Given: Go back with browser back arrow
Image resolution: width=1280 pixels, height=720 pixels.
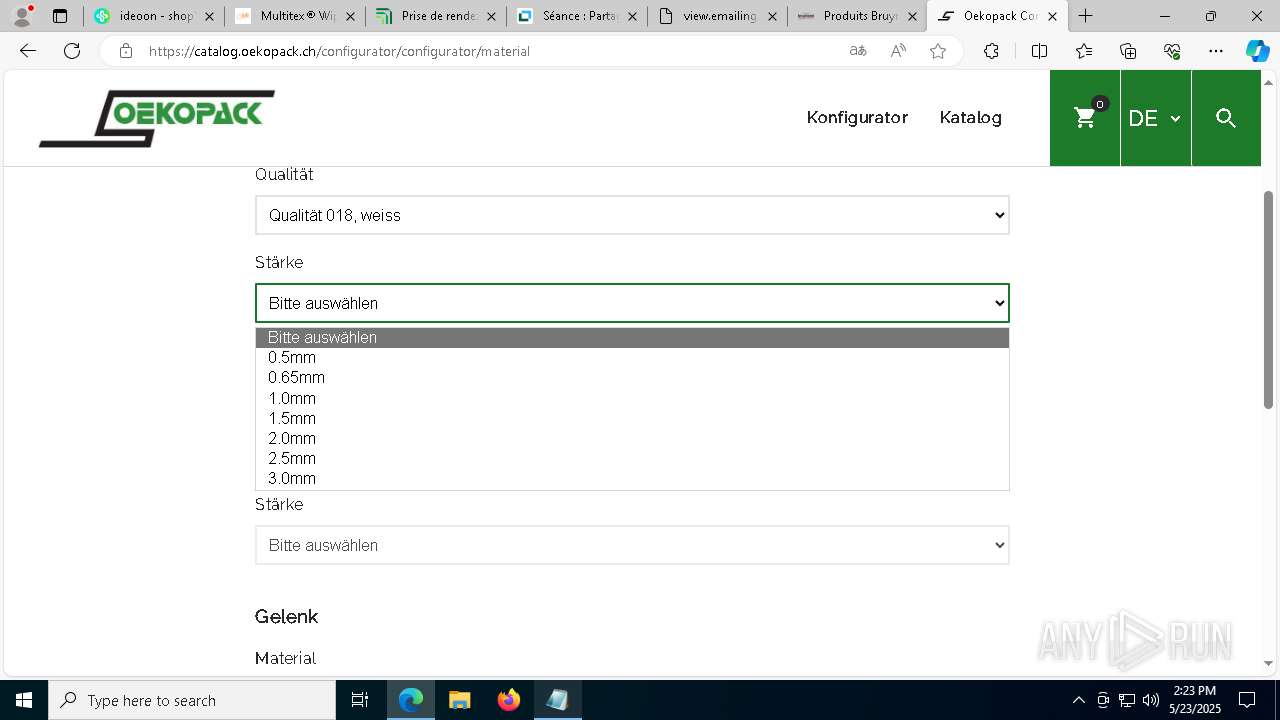Looking at the screenshot, I should click(x=28, y=51).
